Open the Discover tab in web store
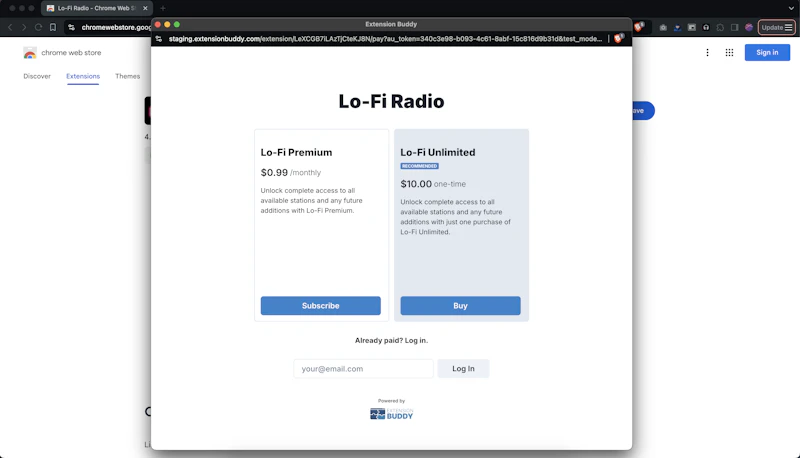 click(x=37, y=76)
